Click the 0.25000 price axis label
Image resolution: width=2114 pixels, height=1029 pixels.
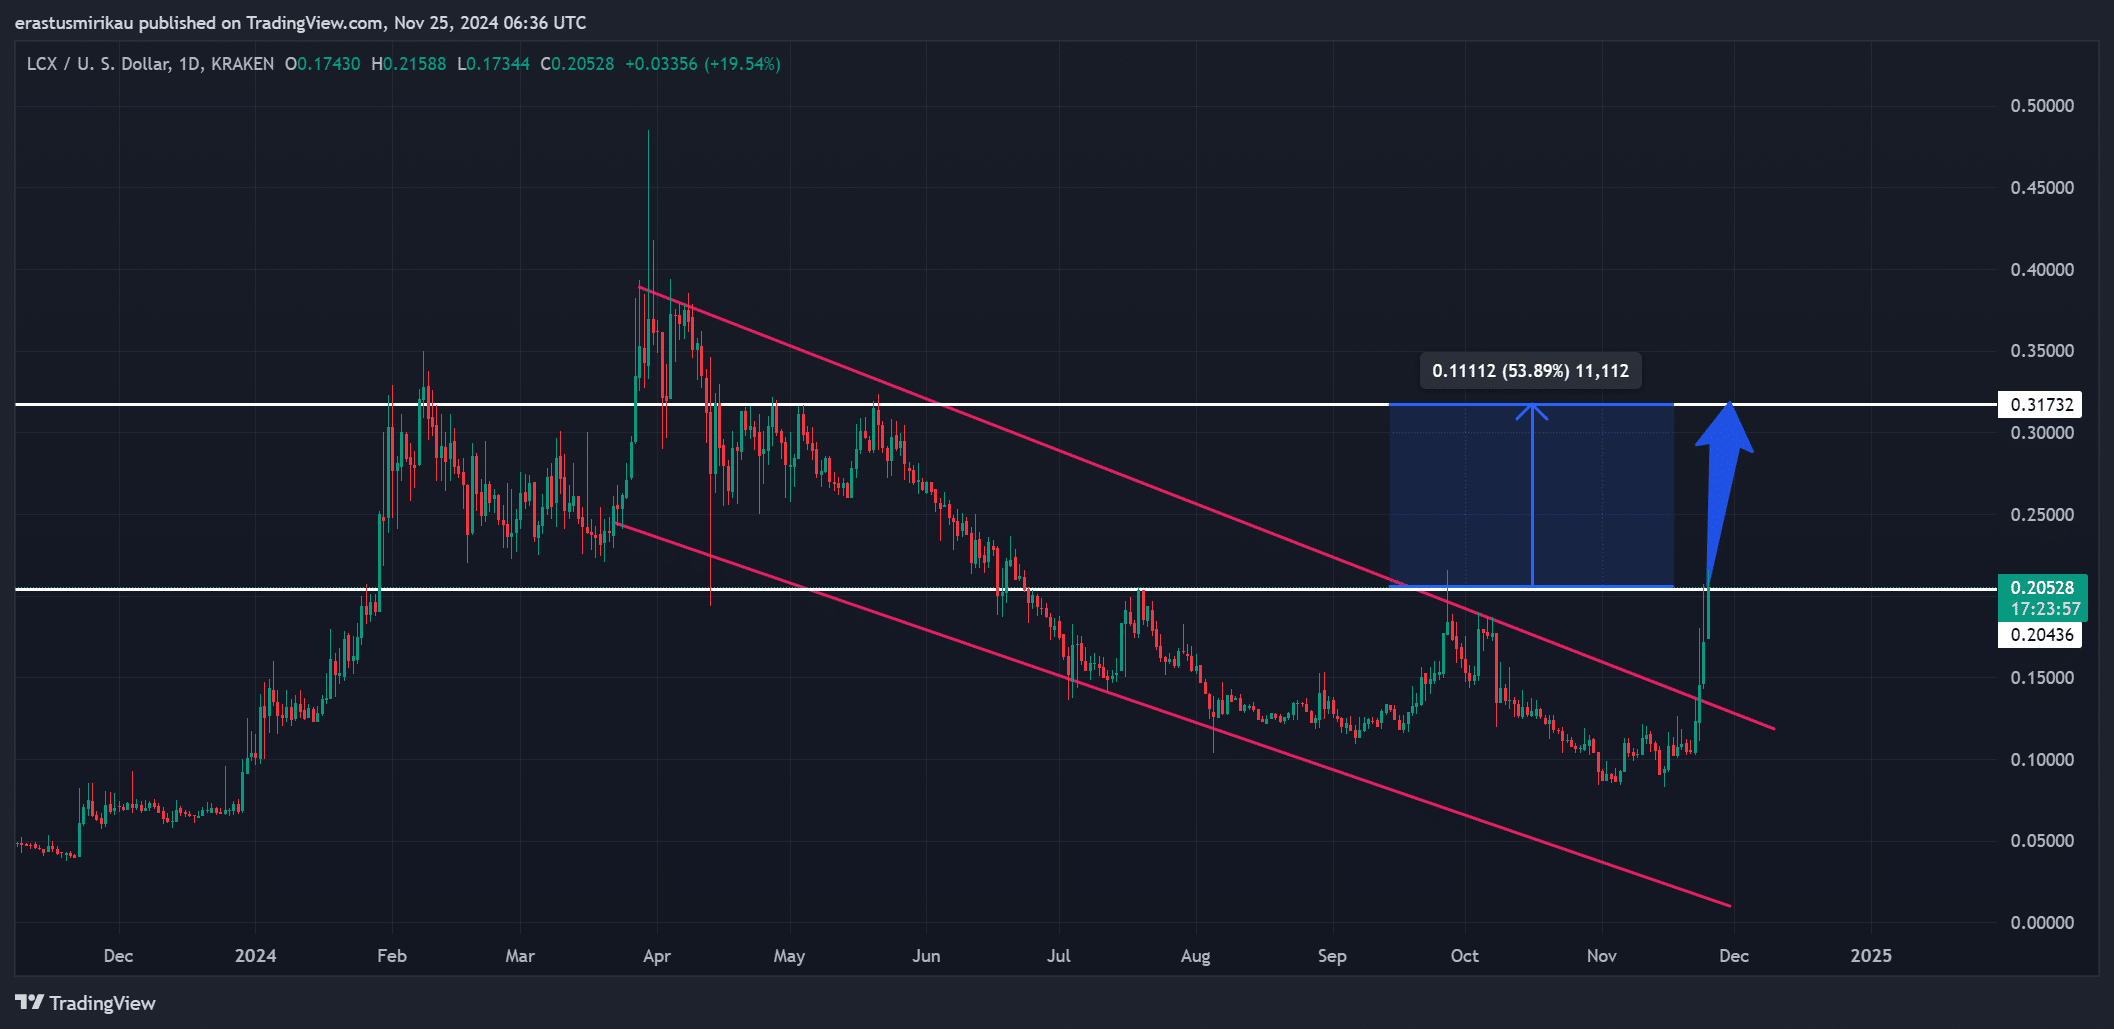coord(2042,515)
